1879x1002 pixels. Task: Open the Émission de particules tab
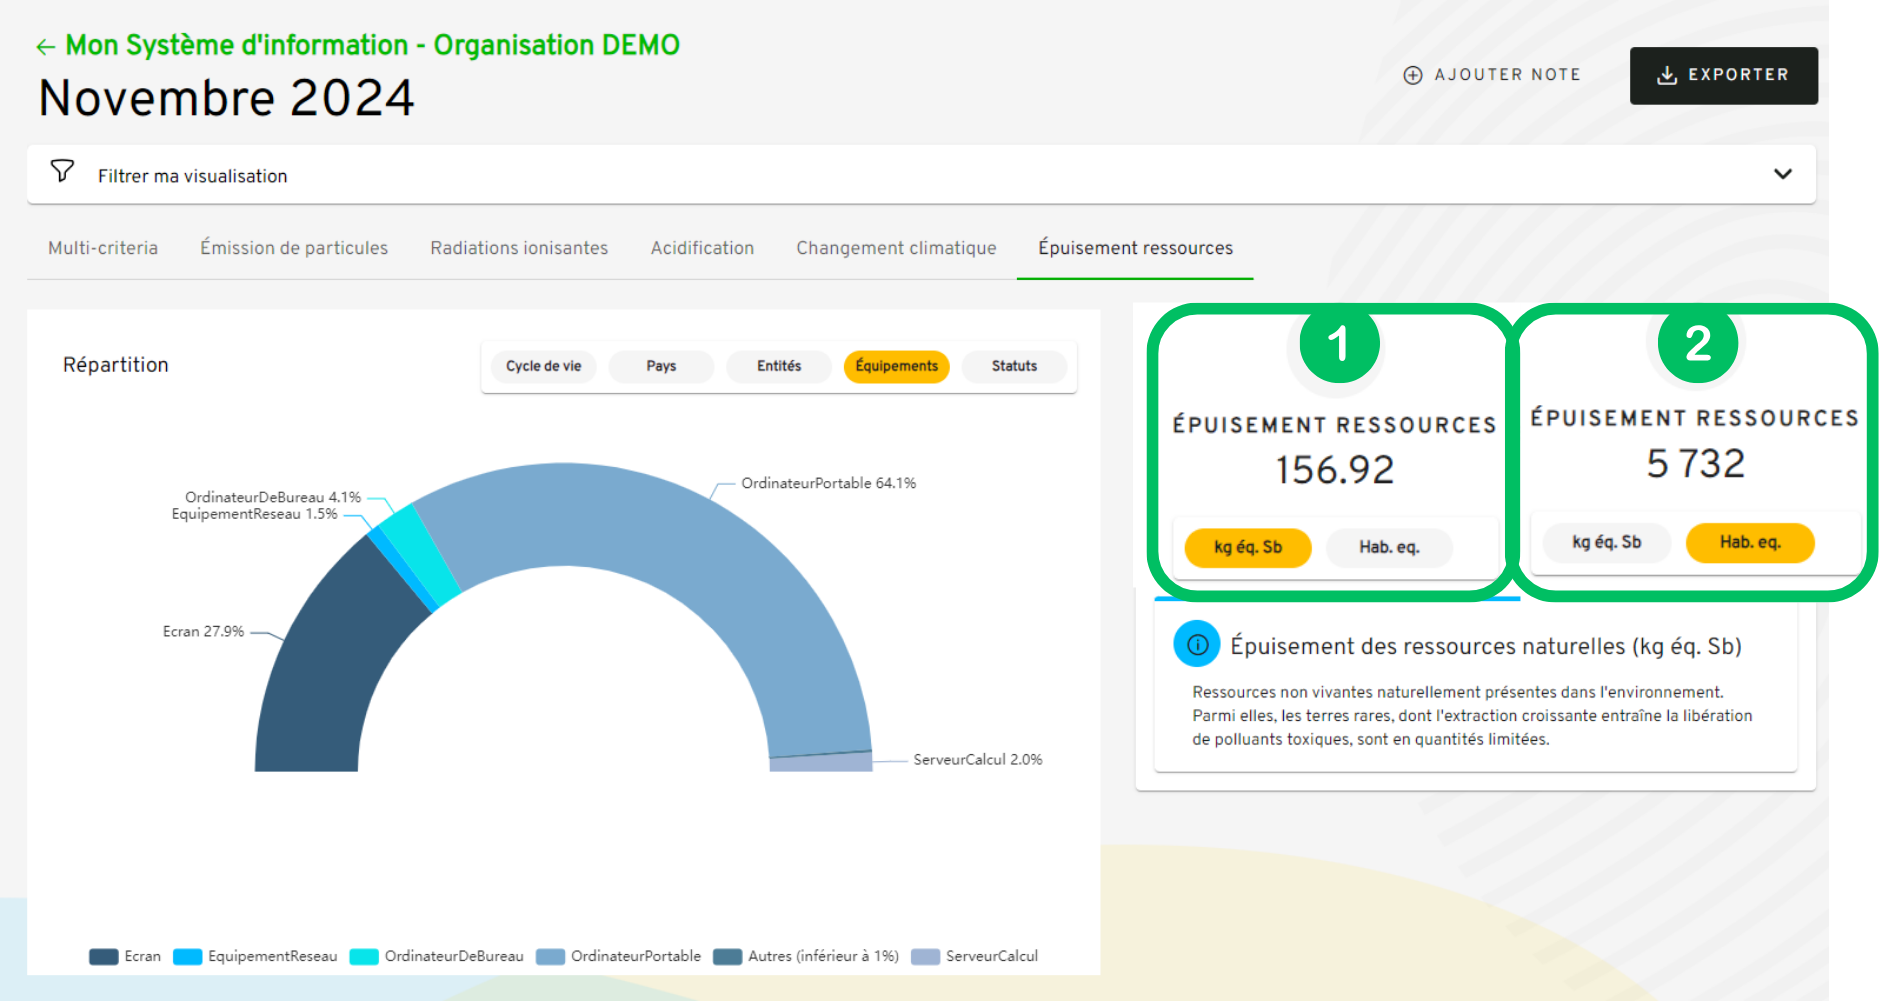(x=294, y=248)
